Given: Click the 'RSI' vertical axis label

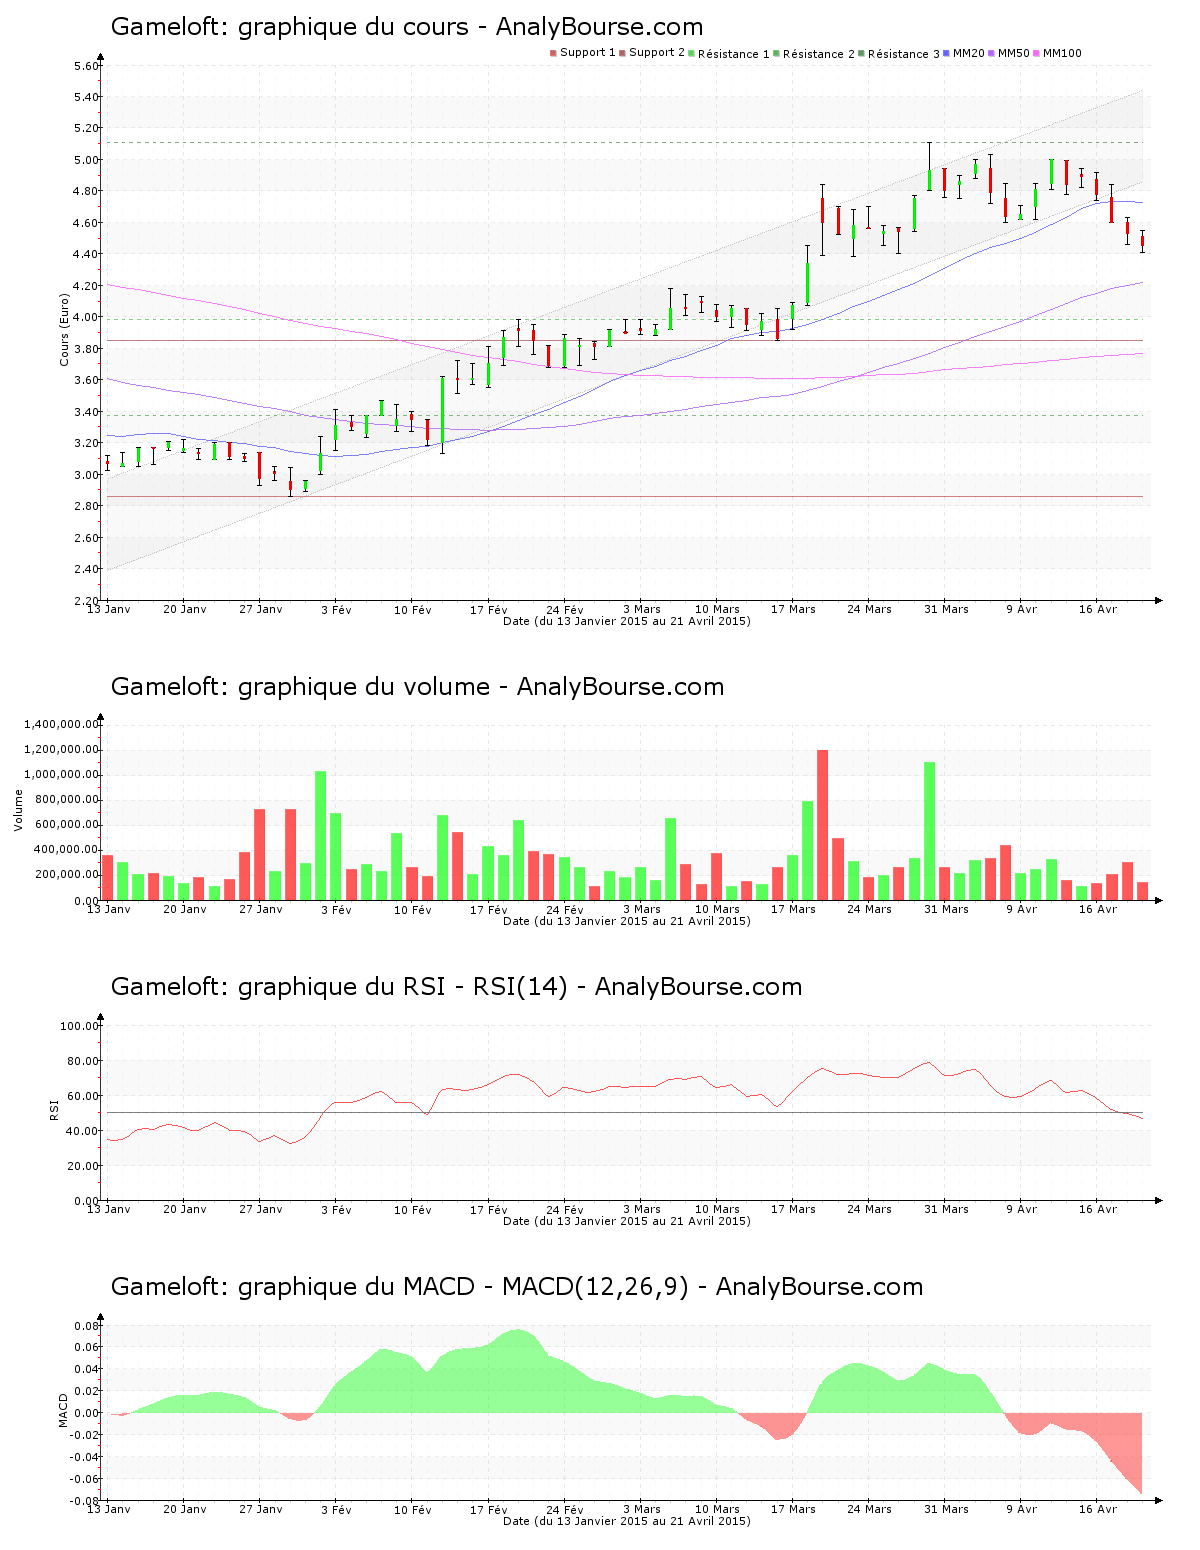Looking at the screenshot, I should [x=55, y=1109].
